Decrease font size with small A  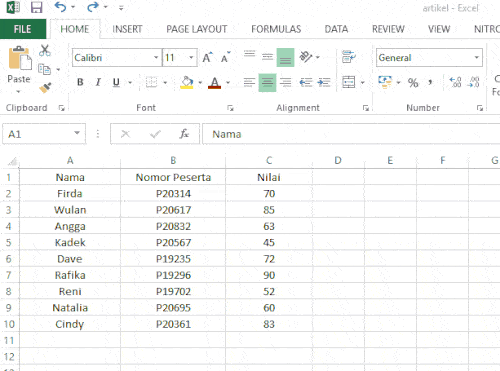[226, 57]
